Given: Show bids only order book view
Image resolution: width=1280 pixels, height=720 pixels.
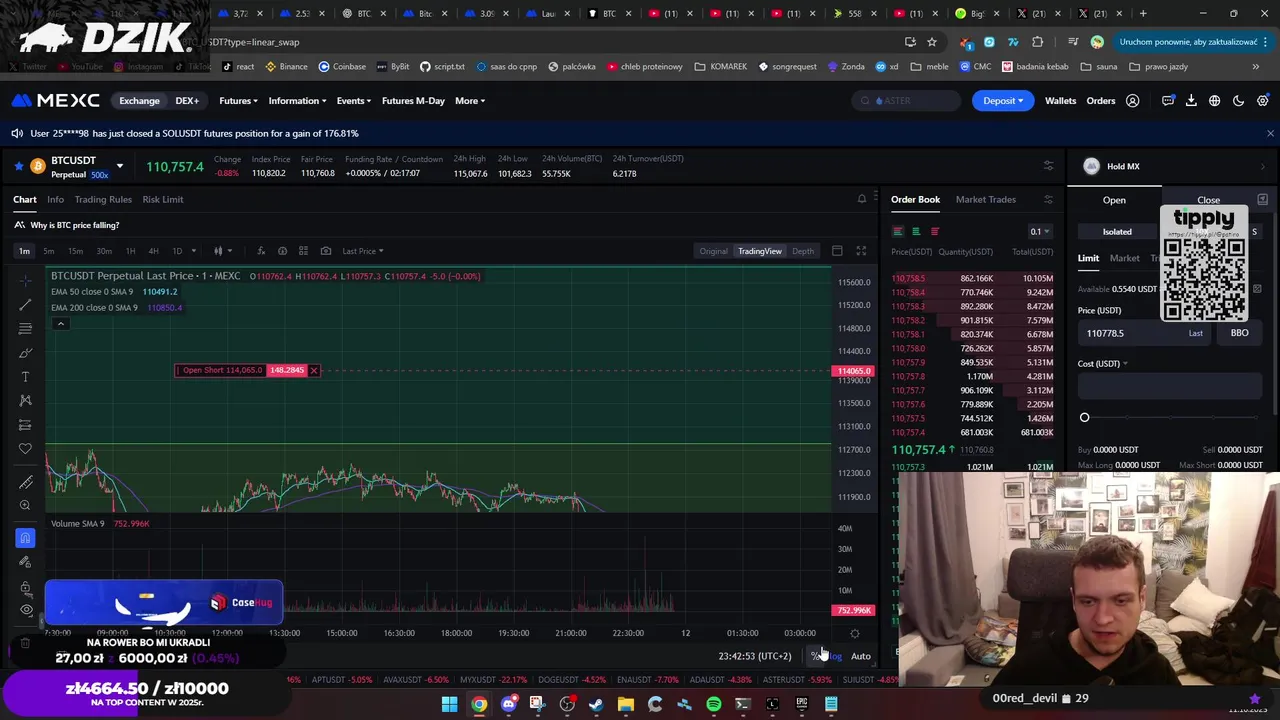Looking at the screenshot, I should click(916, 231).
